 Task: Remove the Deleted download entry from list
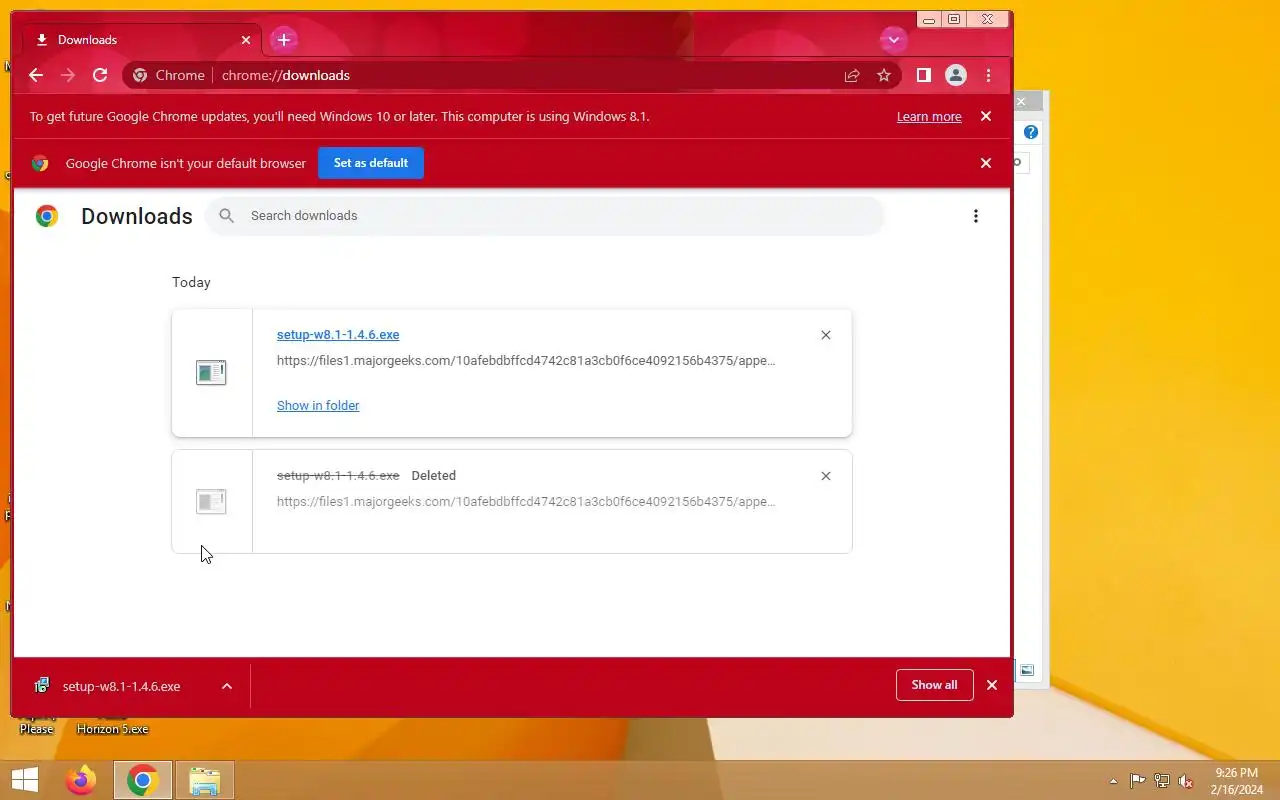[x=826, y=476]
